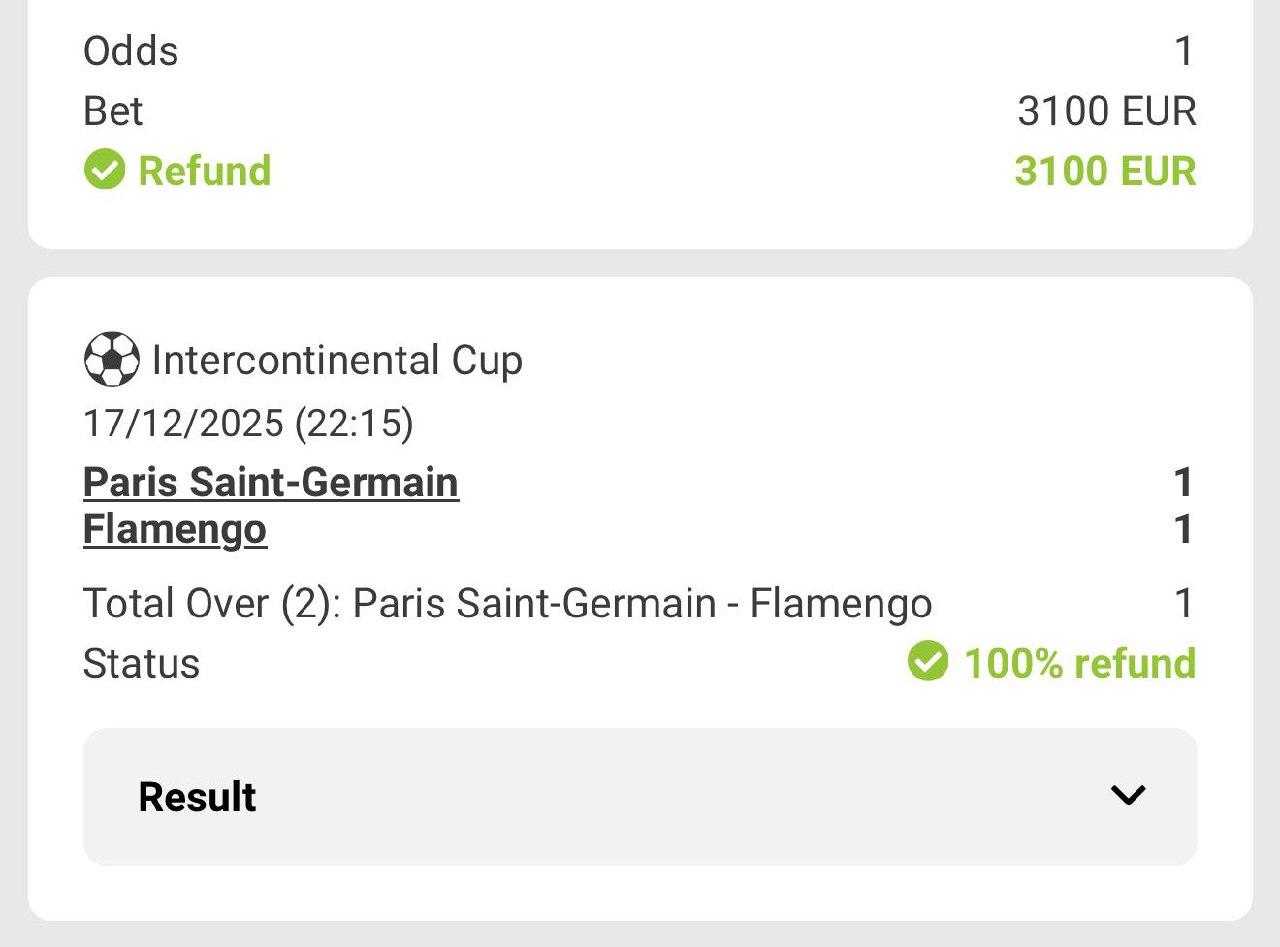
Task: Click the Bet label text
Action: 113,111
